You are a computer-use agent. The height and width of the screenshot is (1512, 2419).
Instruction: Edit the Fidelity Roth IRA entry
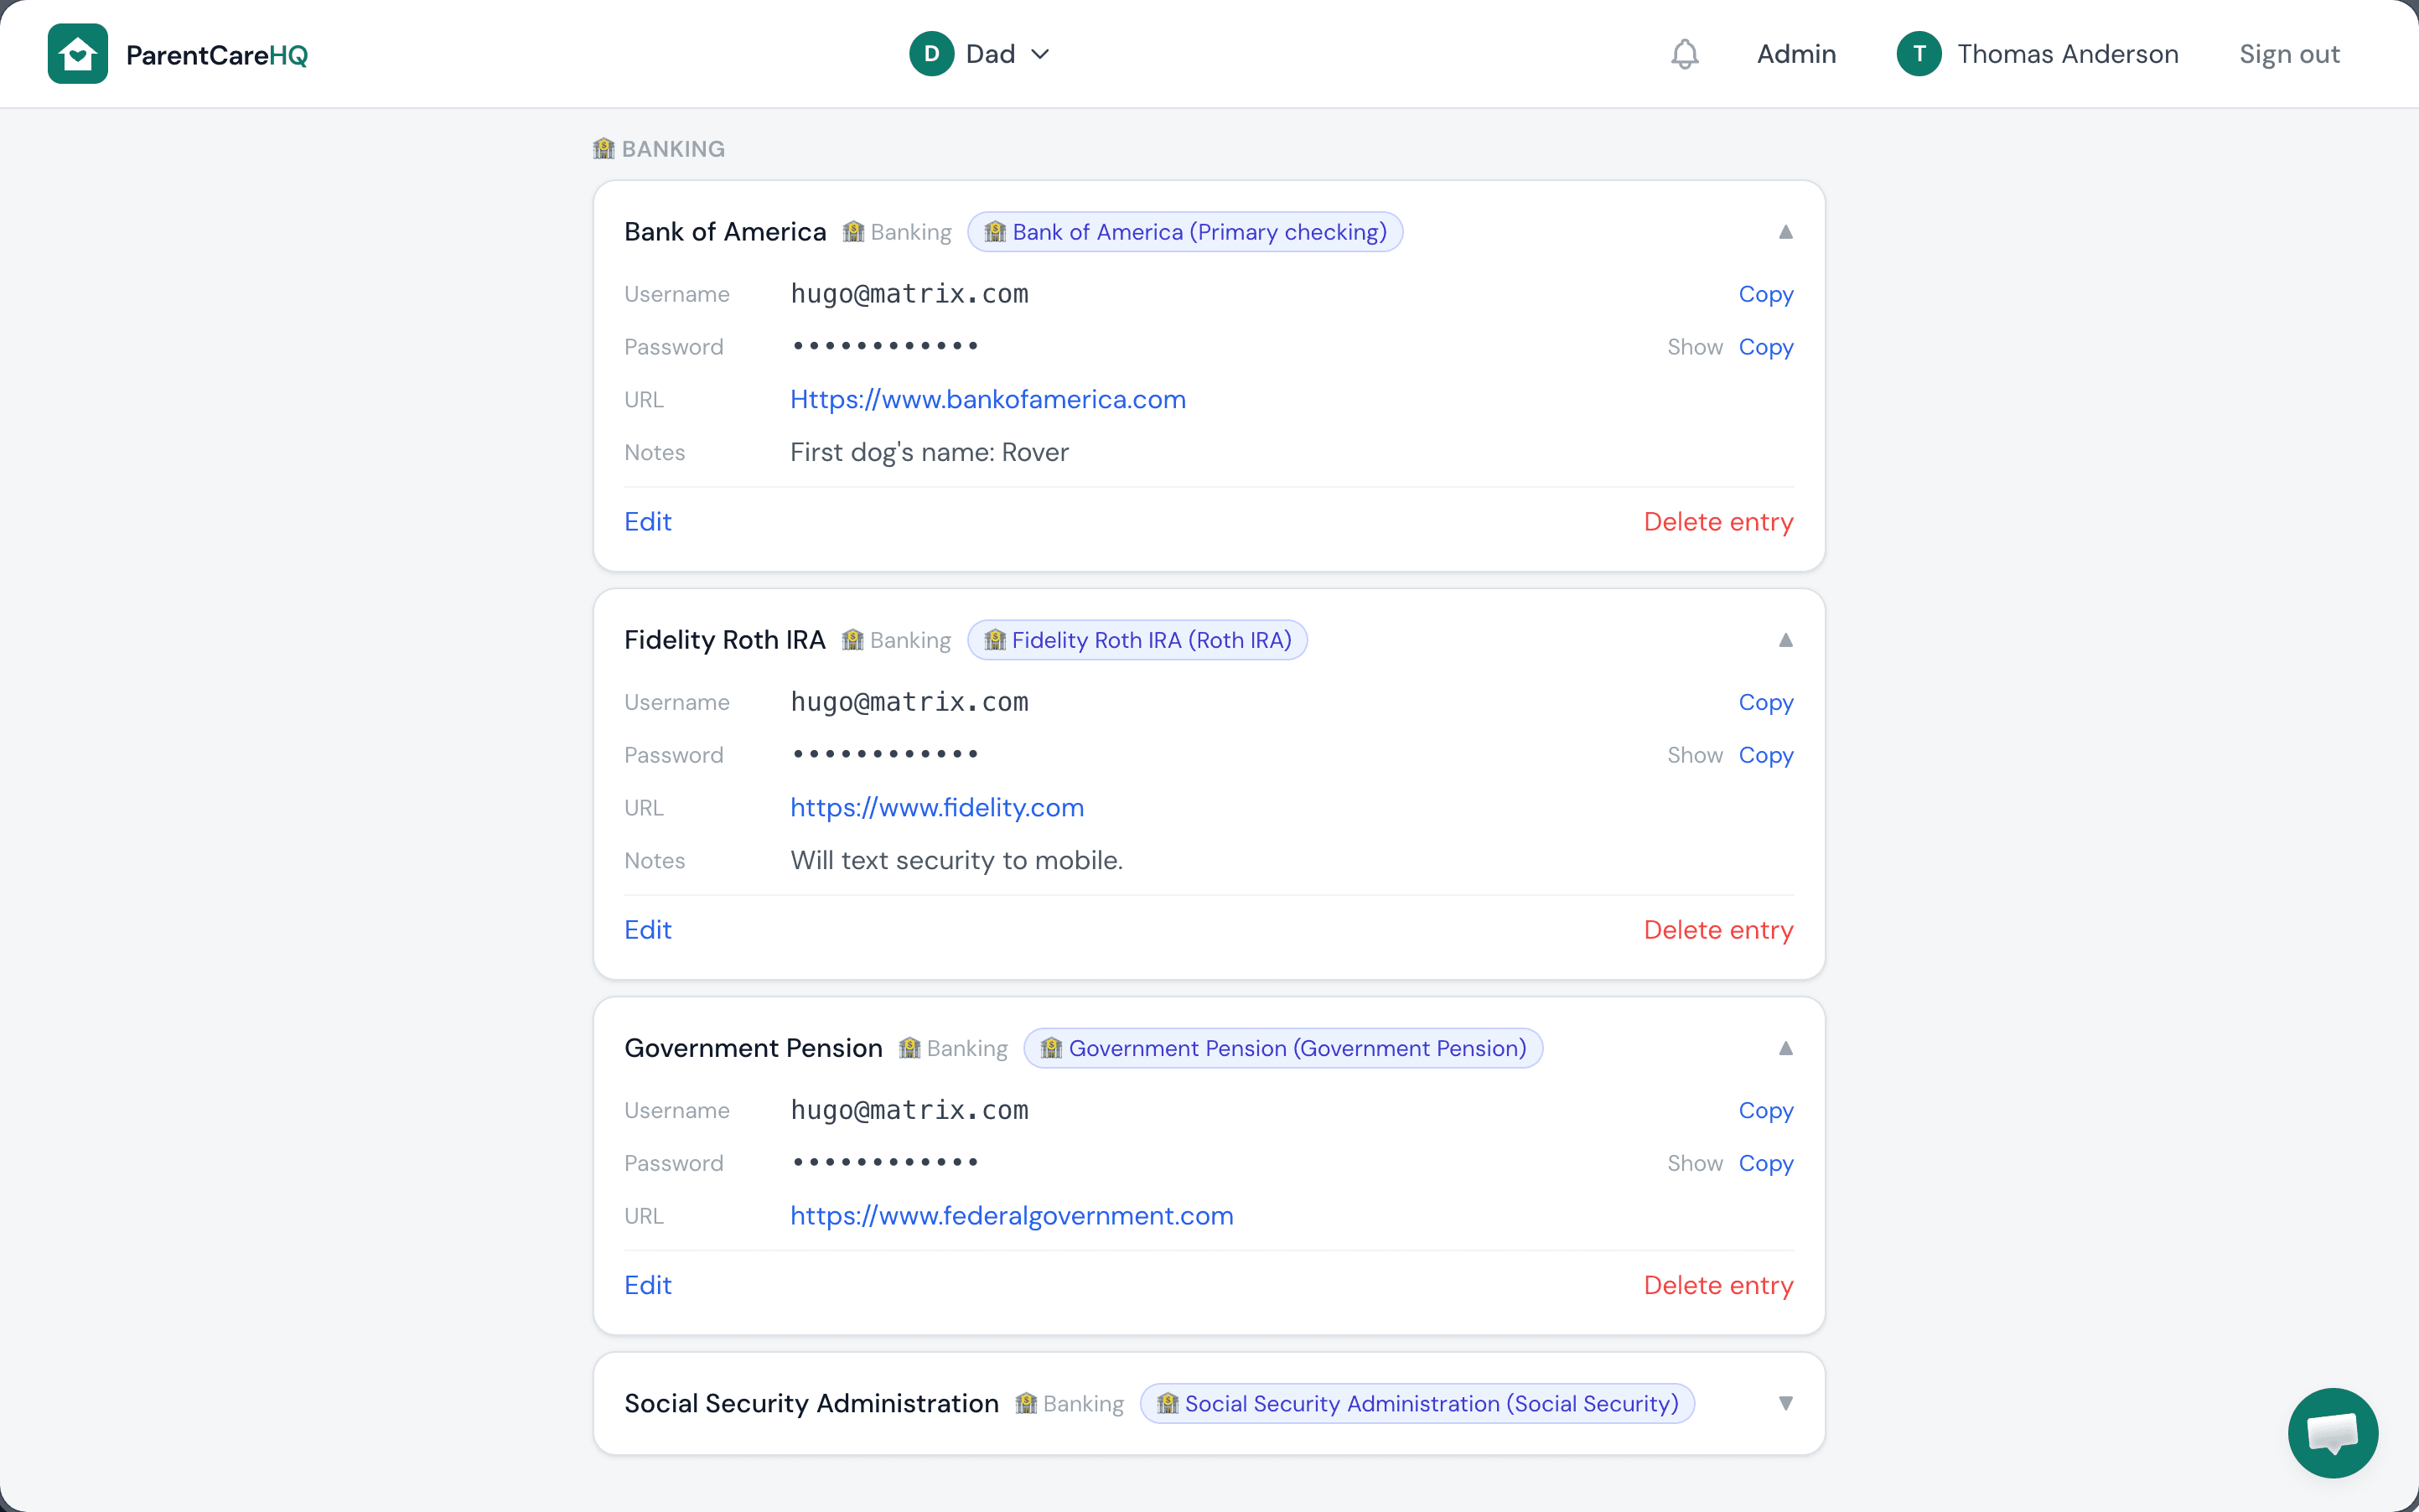[646, 929]
